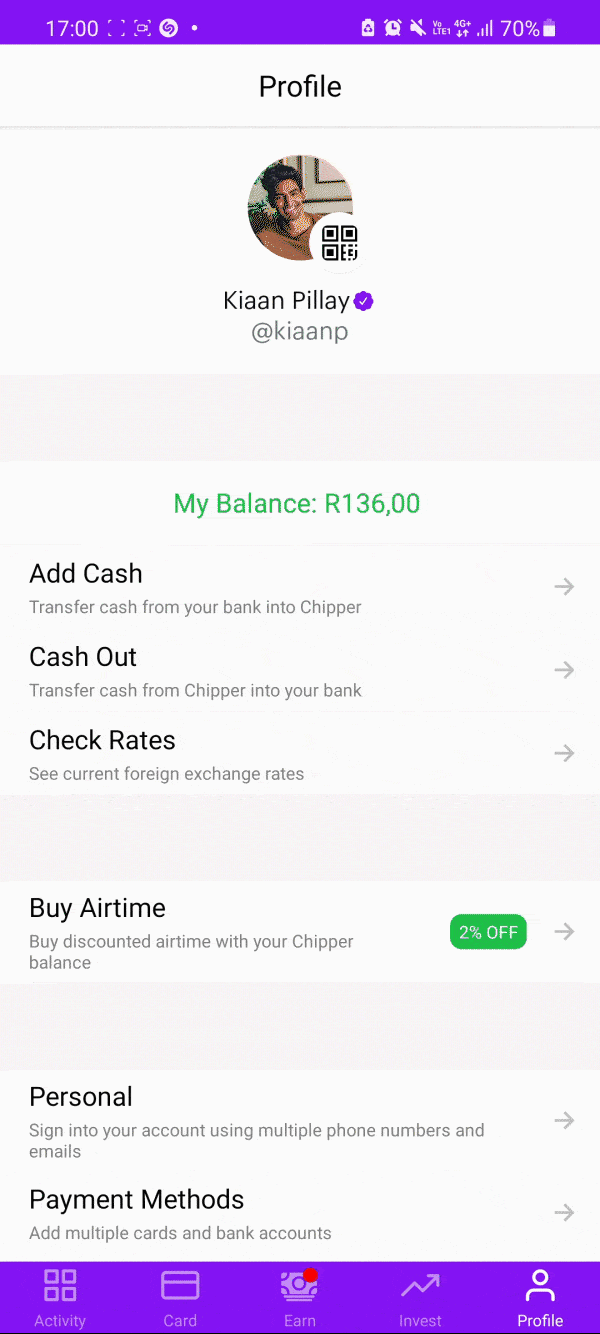Image resolution: width=600 pixels, height=1334 pixels.
Task: Select the Profile icon in bottom bar
Action: [x=540, y=1284]
